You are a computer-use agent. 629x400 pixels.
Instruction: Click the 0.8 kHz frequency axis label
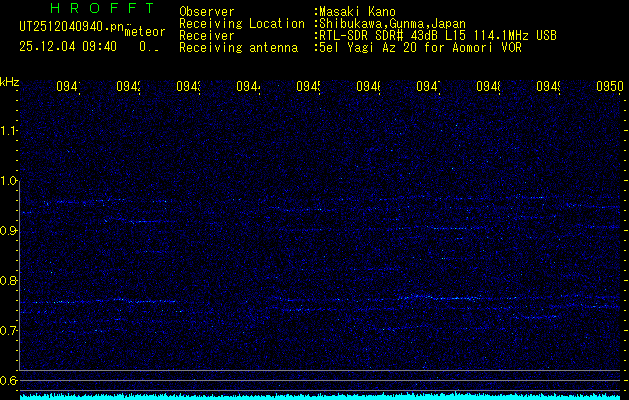tap(9, 281)
